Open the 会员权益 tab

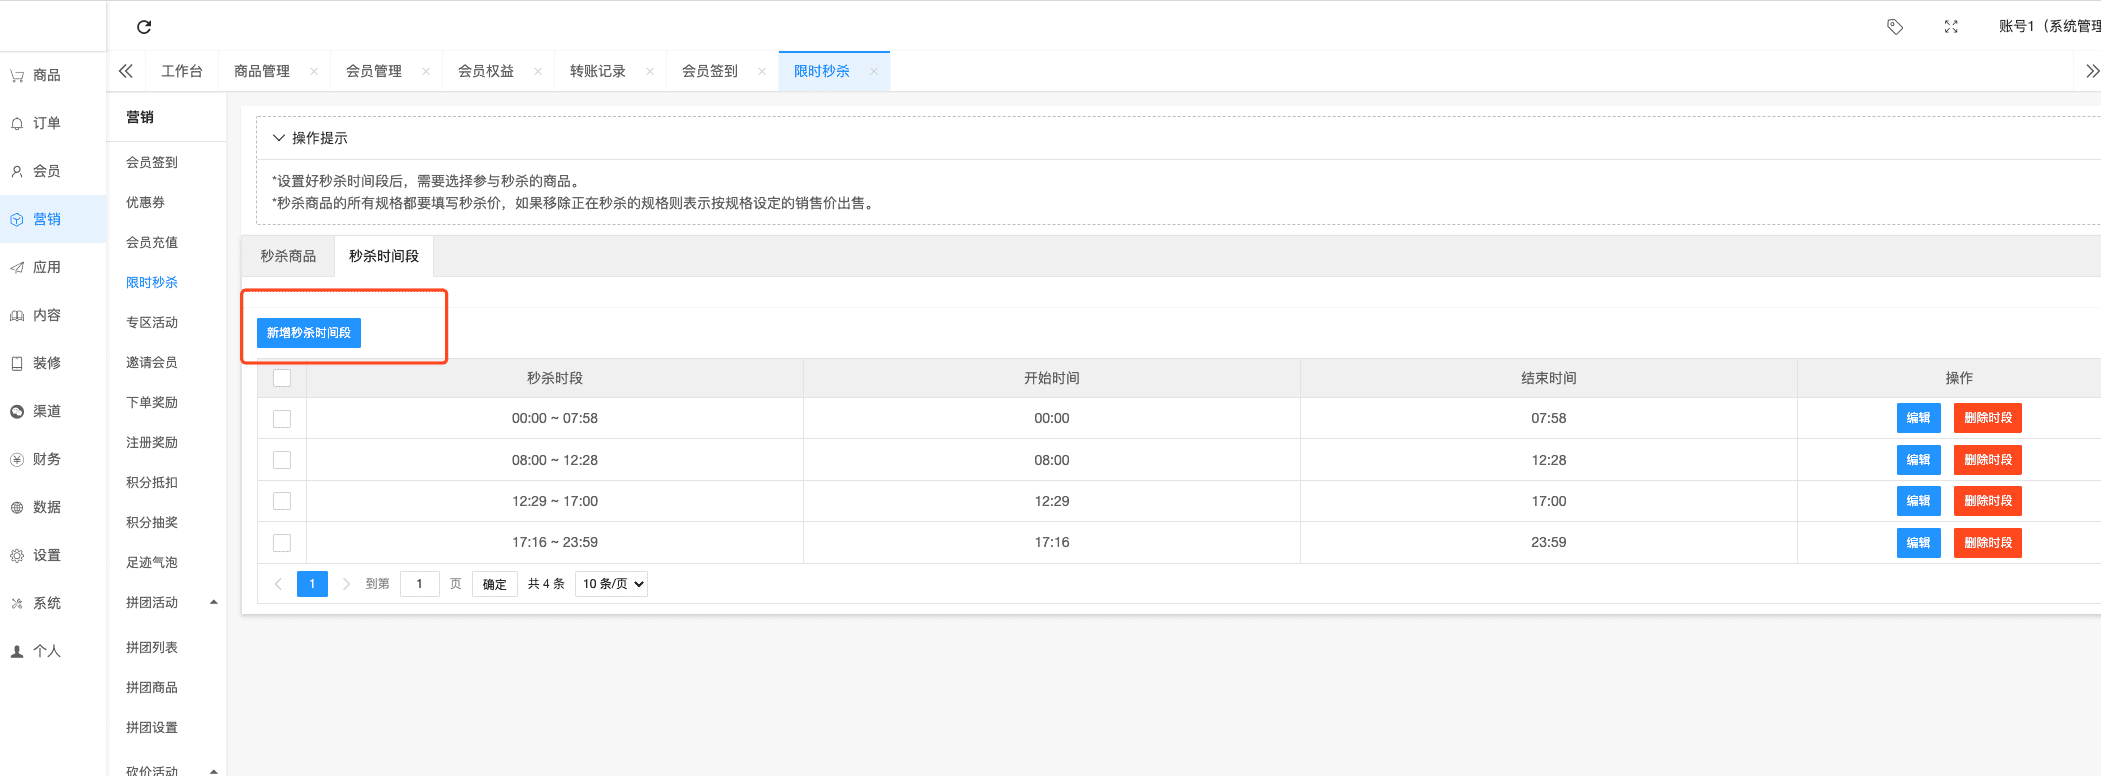pyautogui.click(x=486, y=72)
